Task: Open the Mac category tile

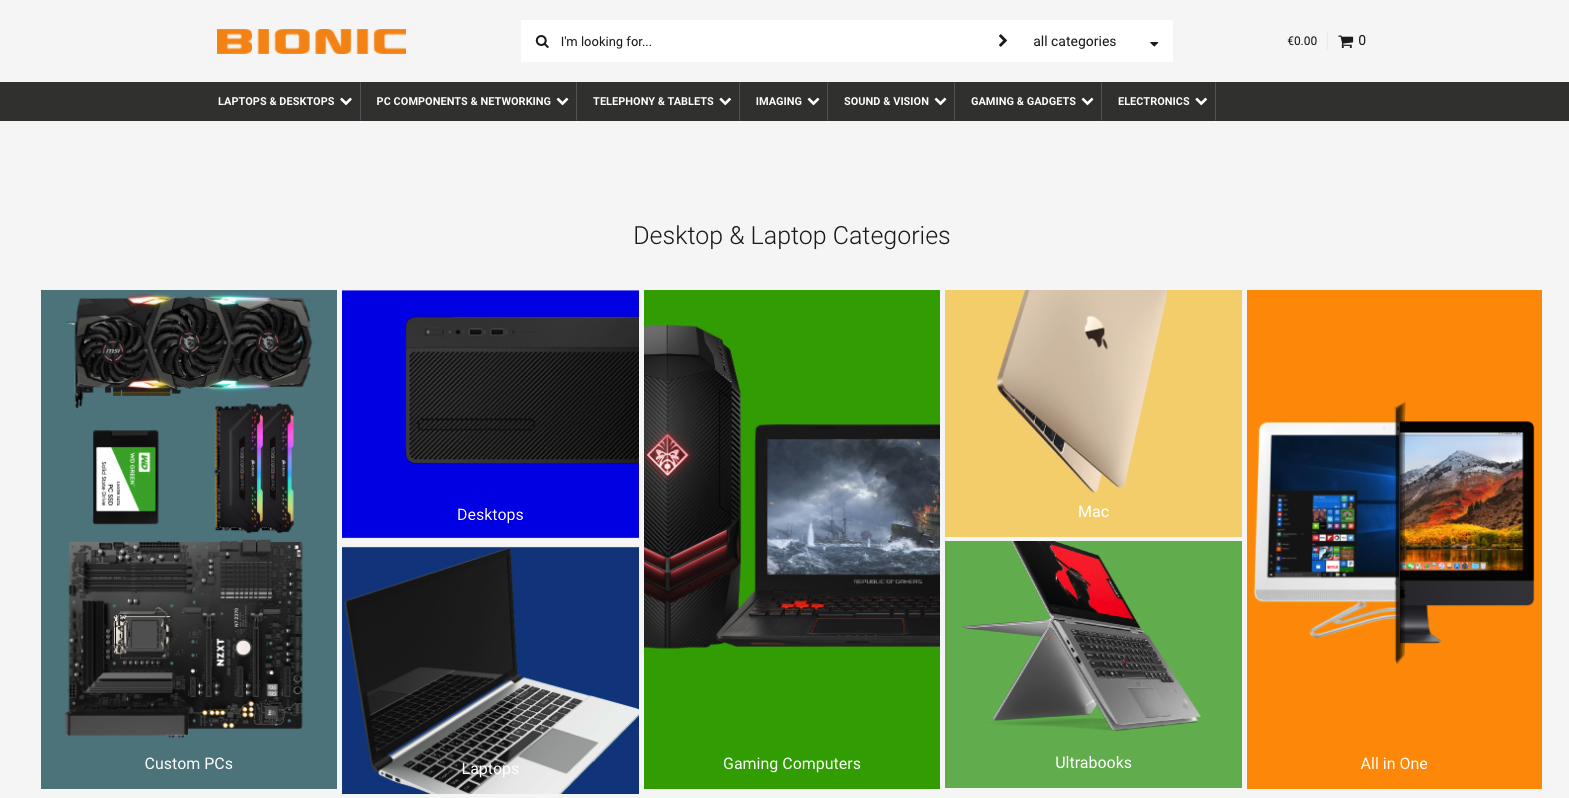Action: click(x=1093, y=413)
